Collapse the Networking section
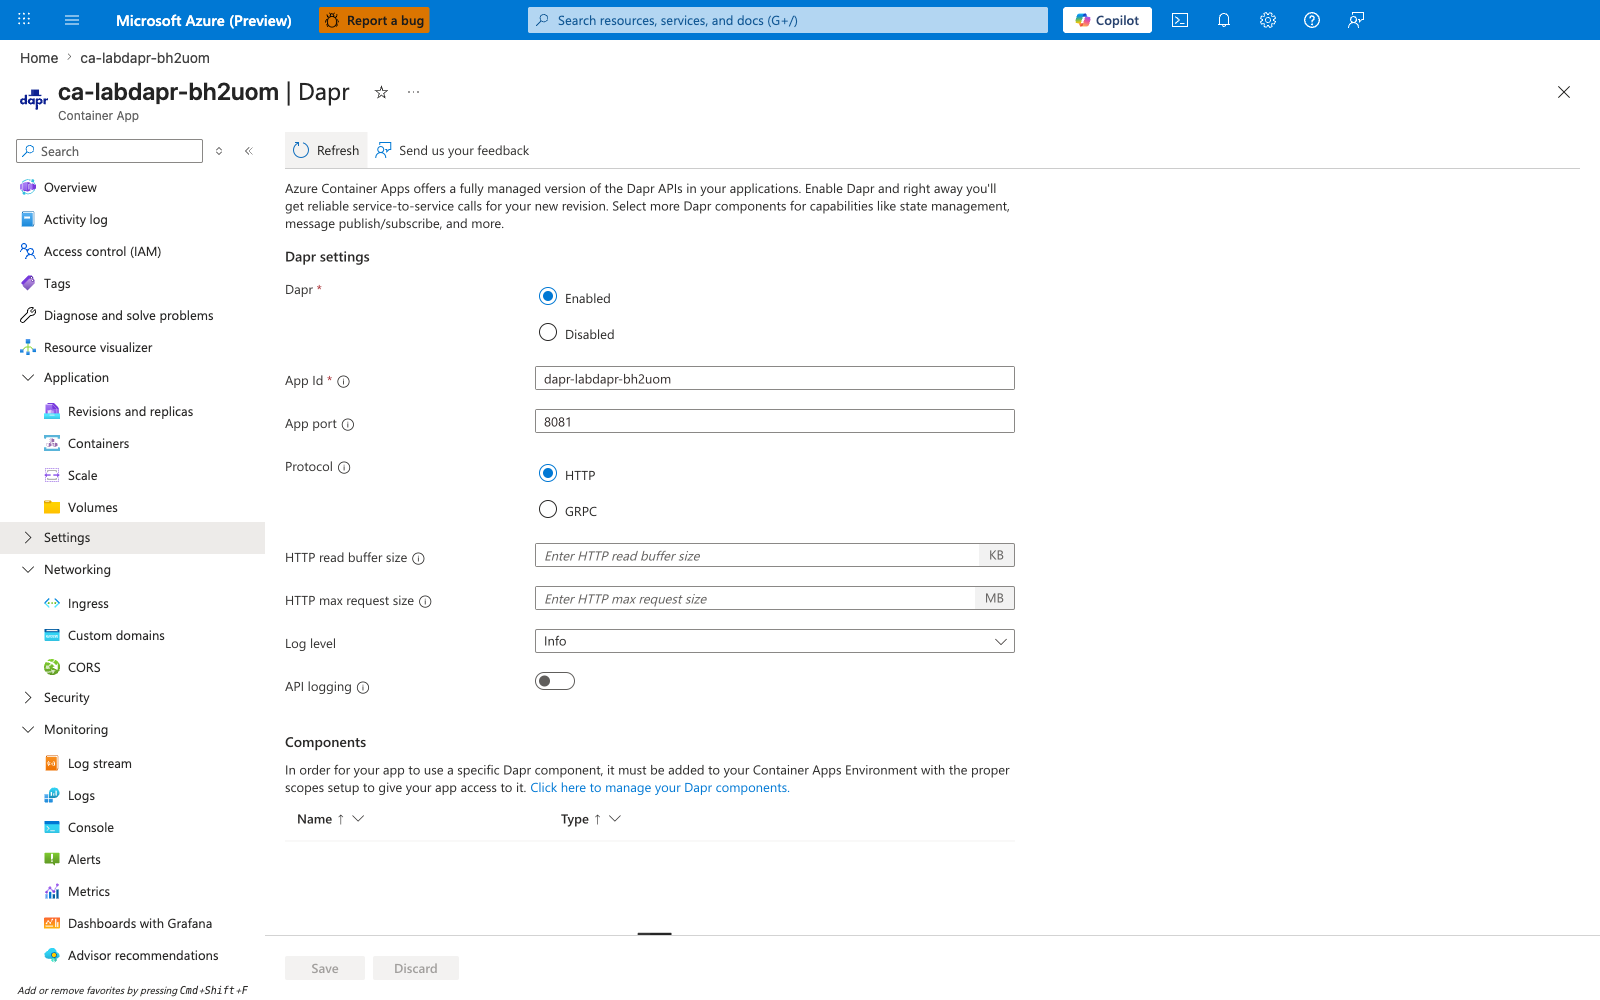This screenshot has width=1600, height=1000. 28,569
